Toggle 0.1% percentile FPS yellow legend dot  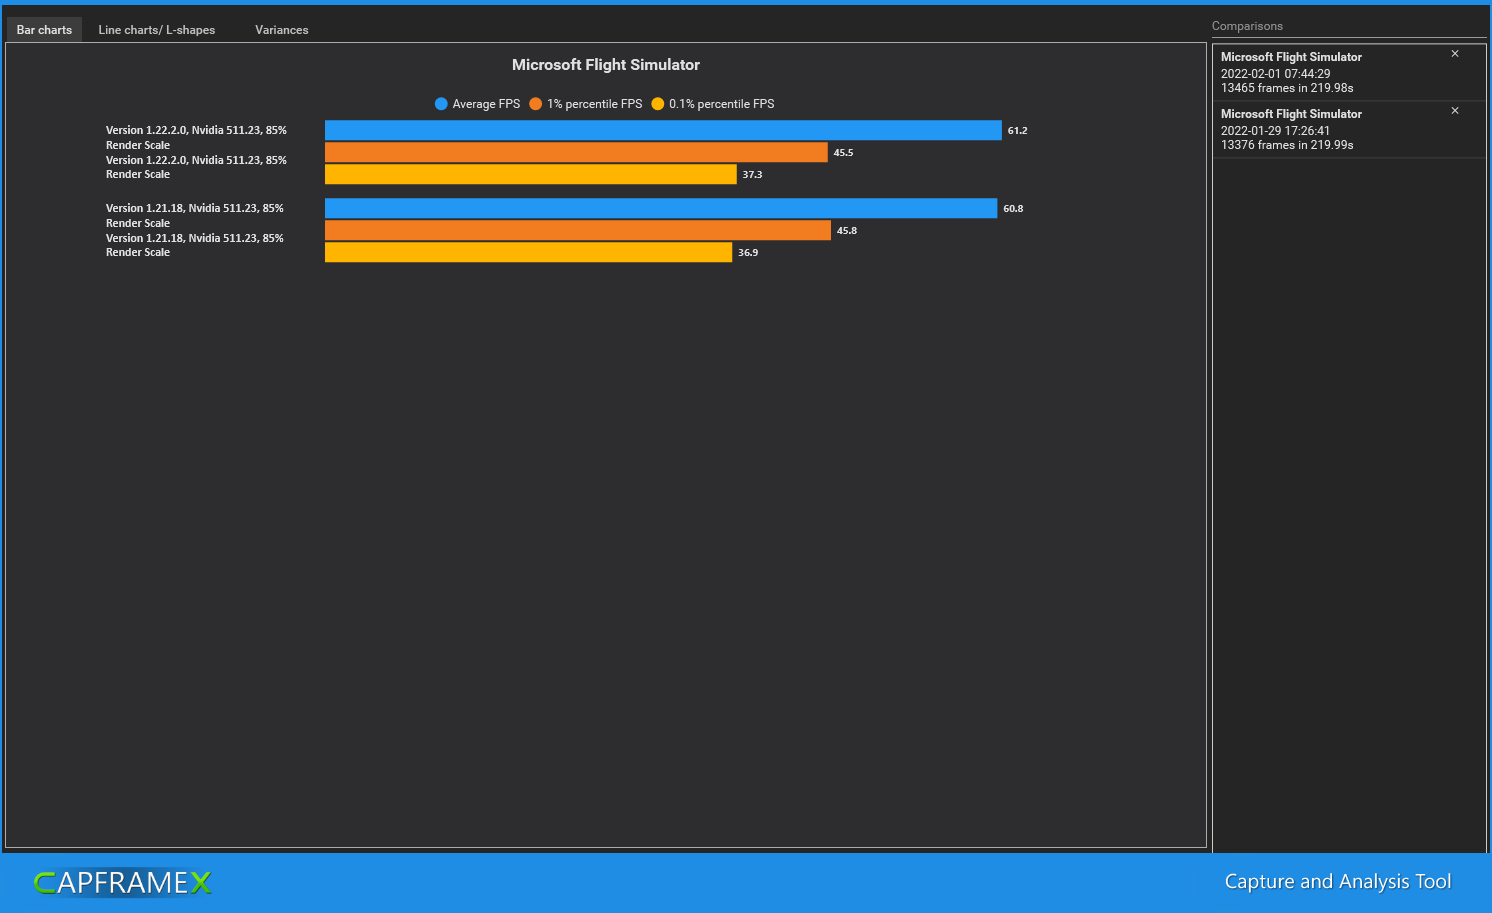(658, 104)
